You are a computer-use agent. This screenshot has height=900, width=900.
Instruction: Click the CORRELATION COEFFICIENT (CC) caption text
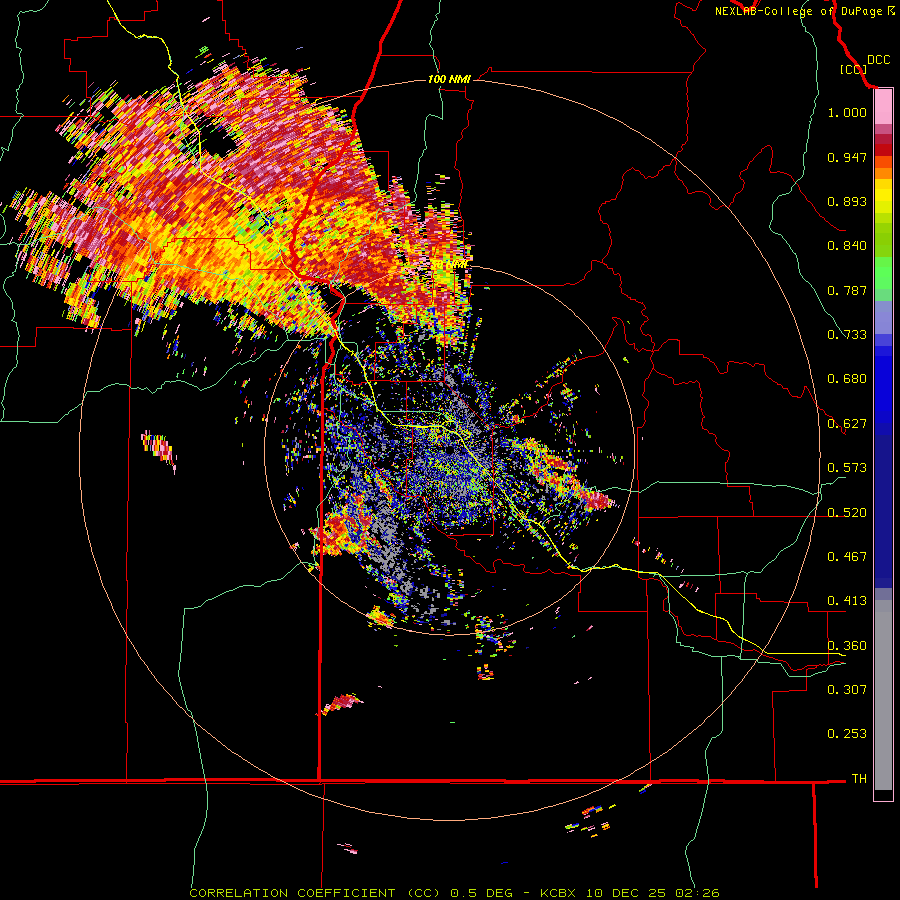click(x=315, y=893)
